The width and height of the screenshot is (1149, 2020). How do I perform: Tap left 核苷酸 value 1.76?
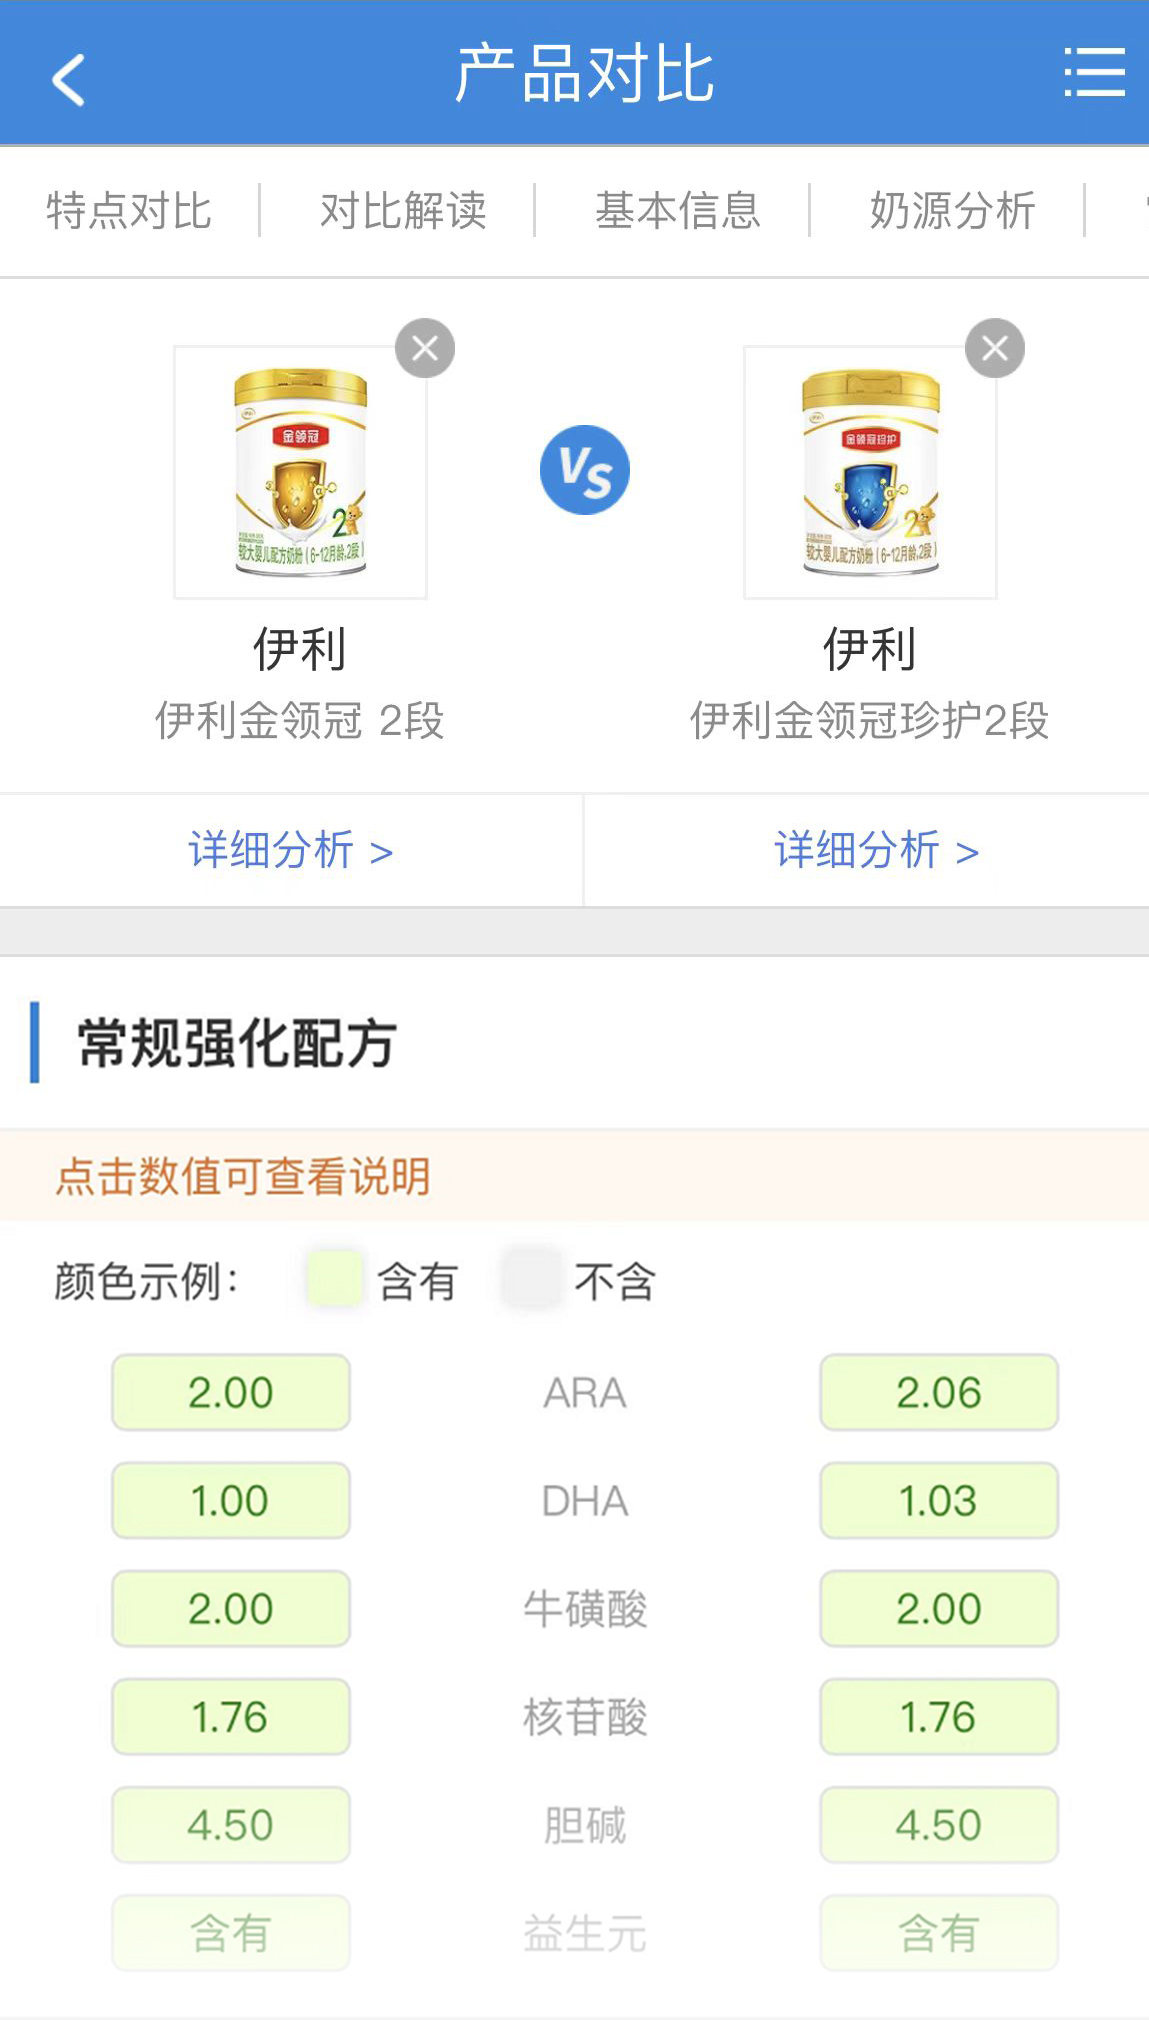point(231,1717)
